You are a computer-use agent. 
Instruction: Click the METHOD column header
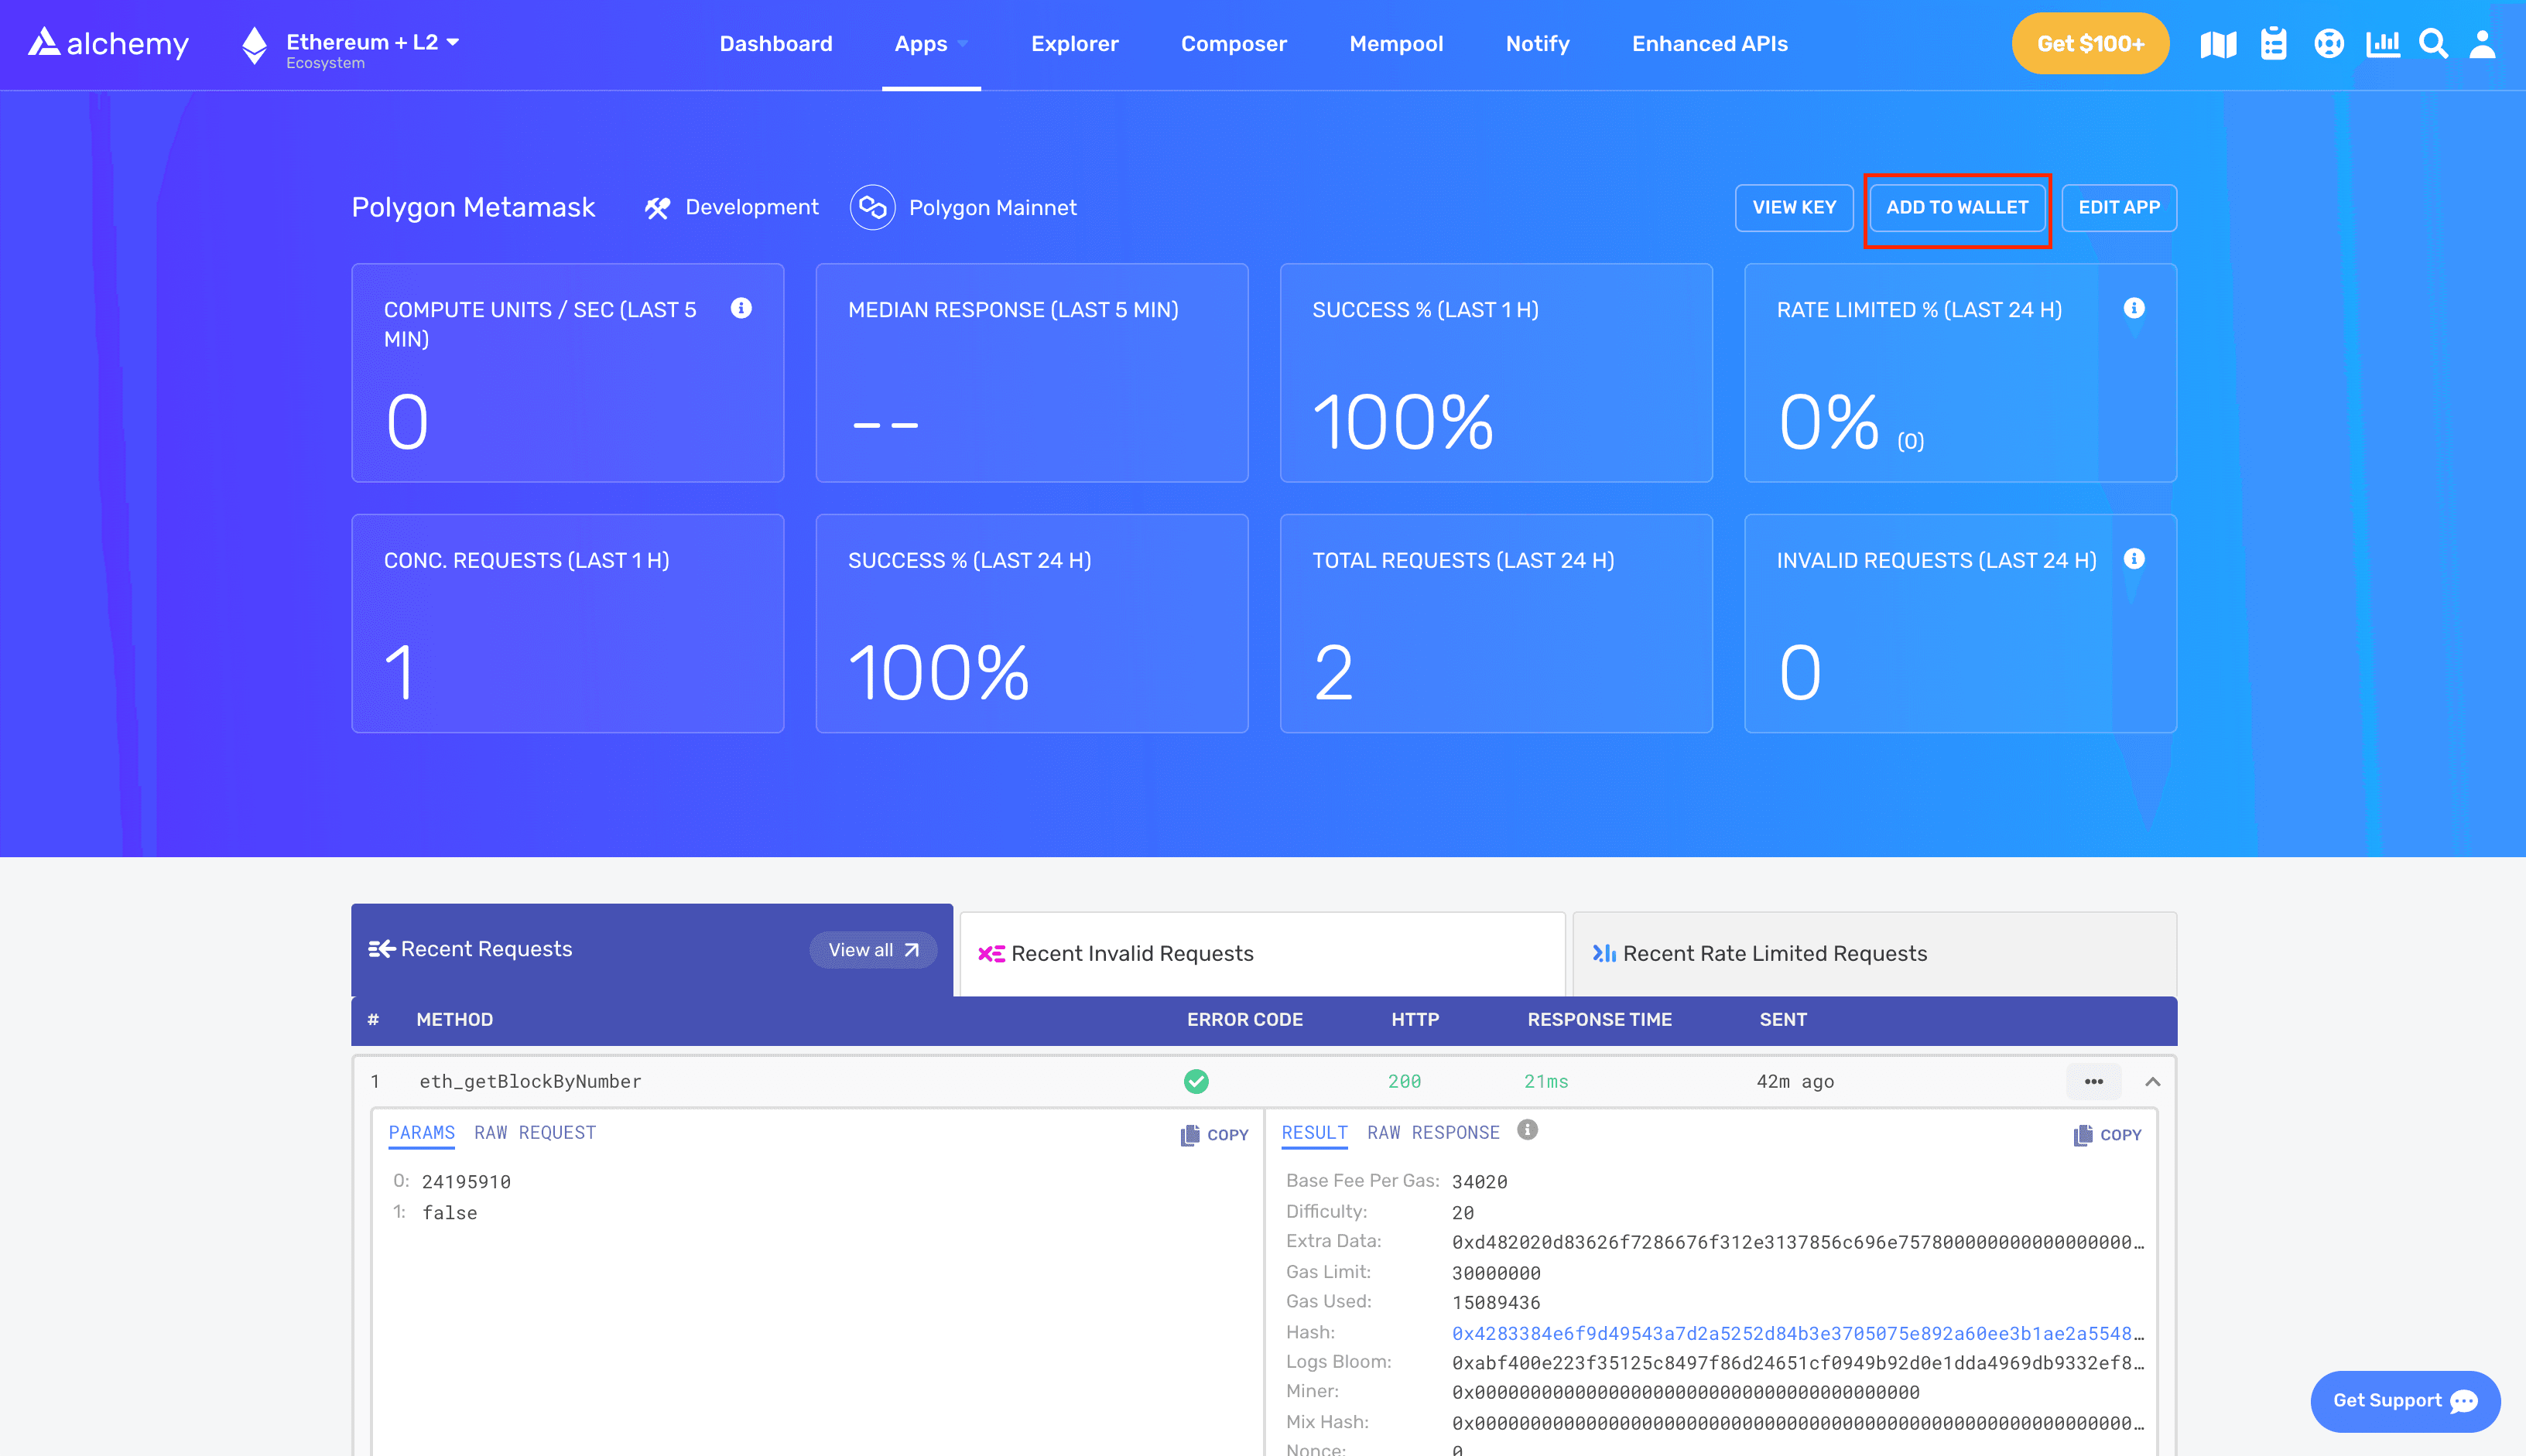pos(454,1020)
